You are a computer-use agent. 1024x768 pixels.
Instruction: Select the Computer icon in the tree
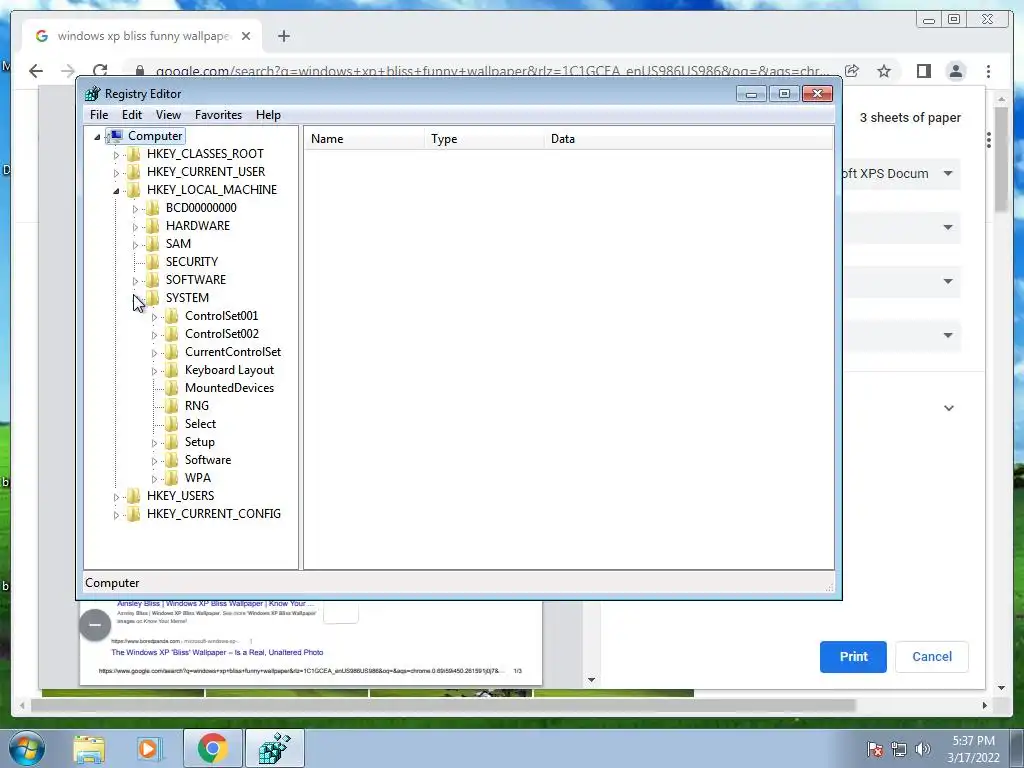click(x=116, y=136)
